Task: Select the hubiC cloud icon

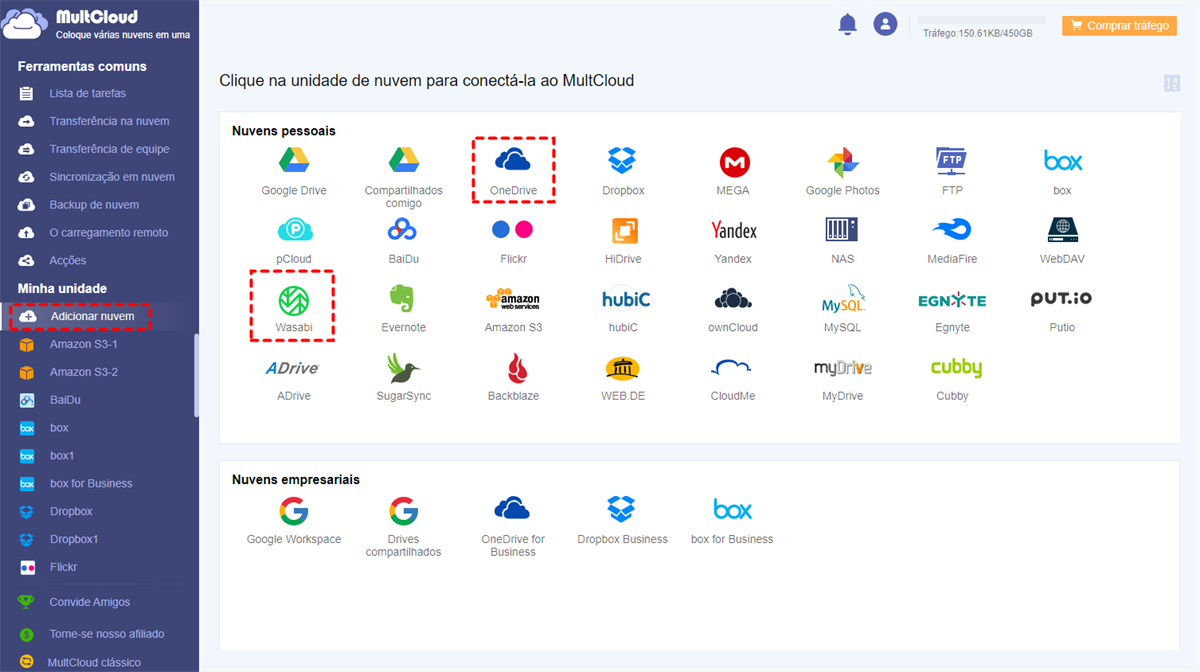Action: click(x=626, y=299)
